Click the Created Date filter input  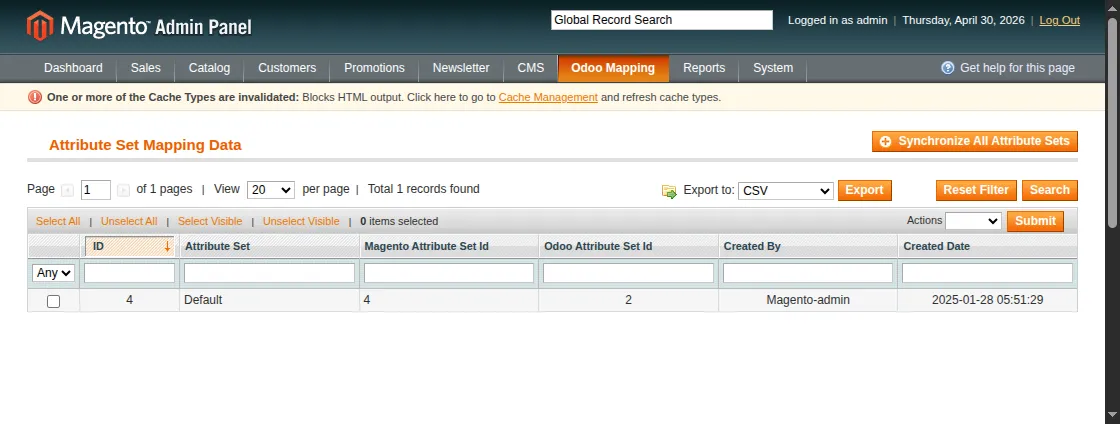(x=987, y=273)
